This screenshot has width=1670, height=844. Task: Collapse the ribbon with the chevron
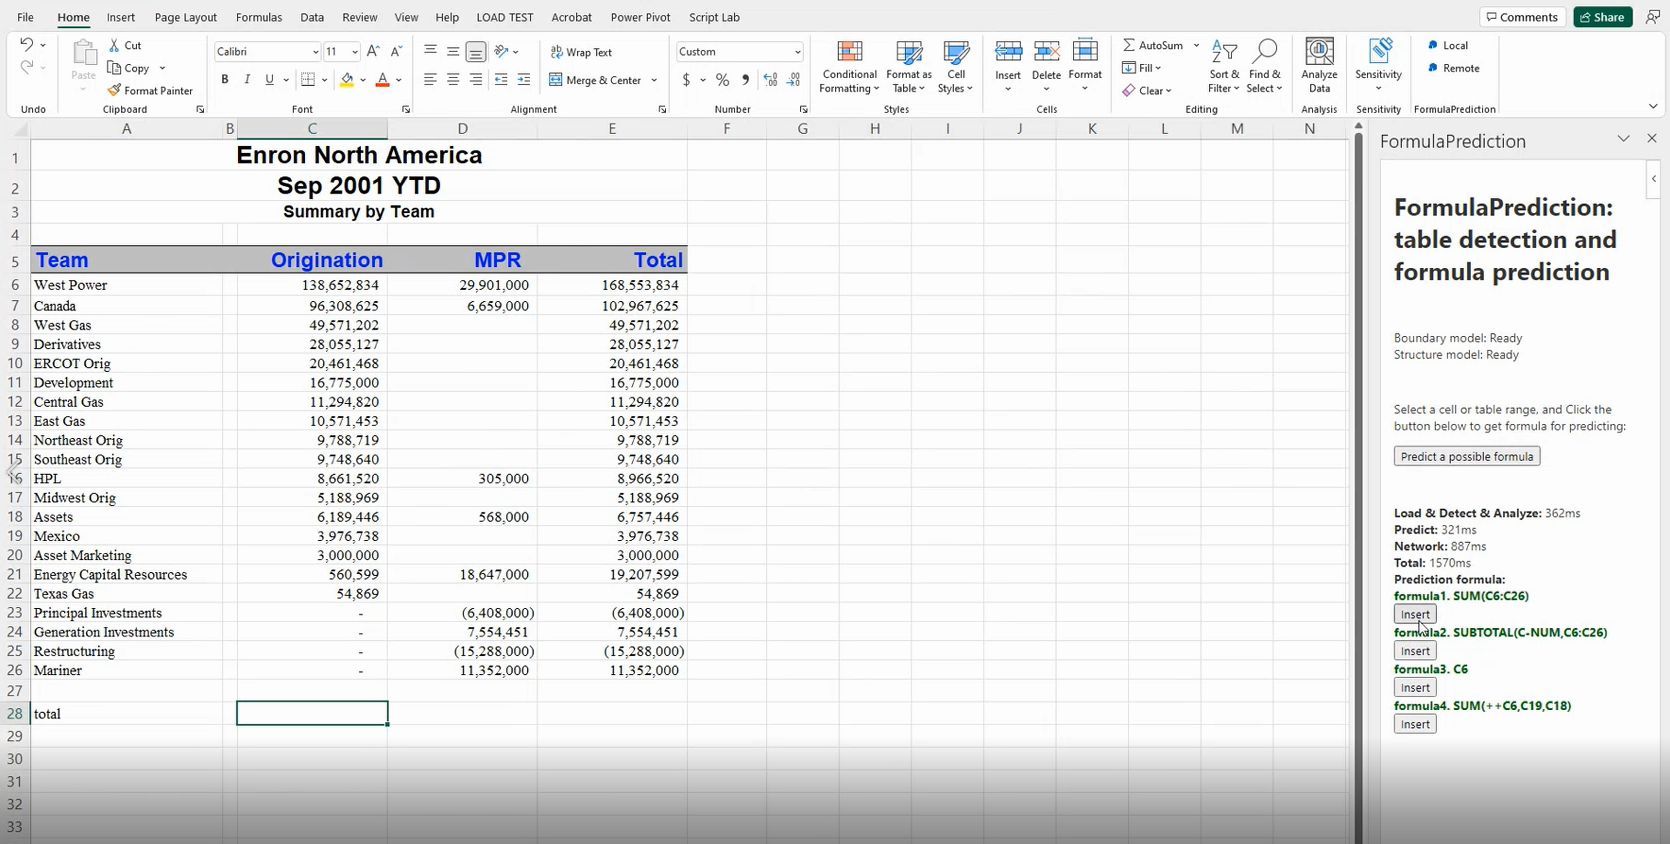(x=1652, y=106)
